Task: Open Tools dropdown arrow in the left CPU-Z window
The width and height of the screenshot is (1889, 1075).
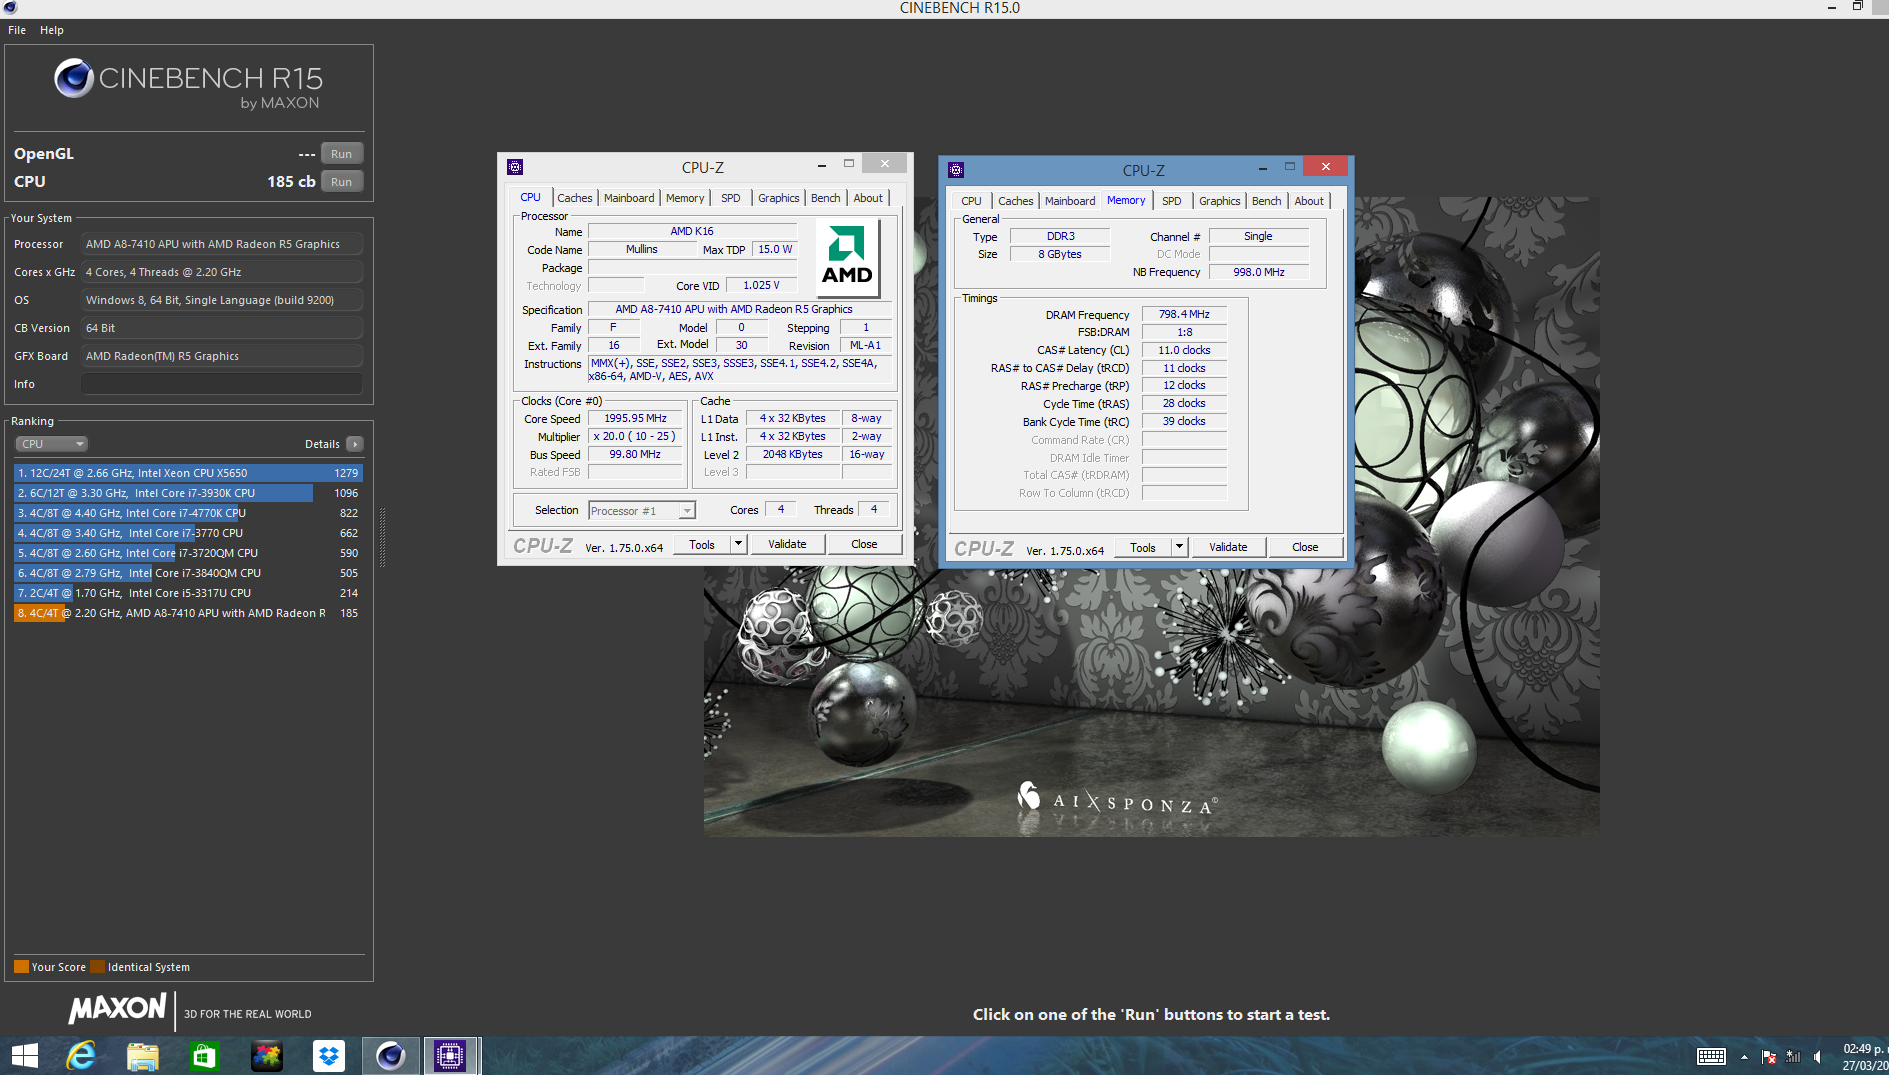Action: [x=738, y=545]
